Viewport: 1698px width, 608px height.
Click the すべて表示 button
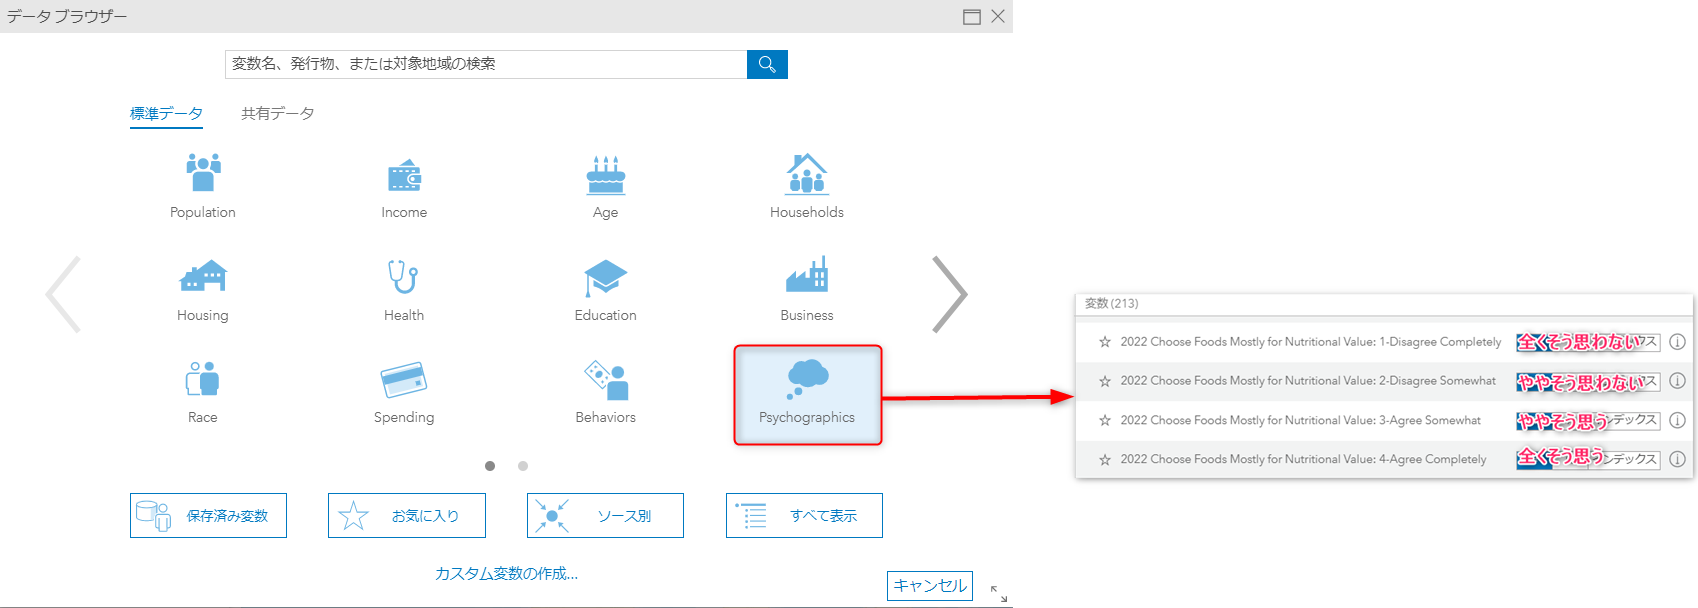804,515
